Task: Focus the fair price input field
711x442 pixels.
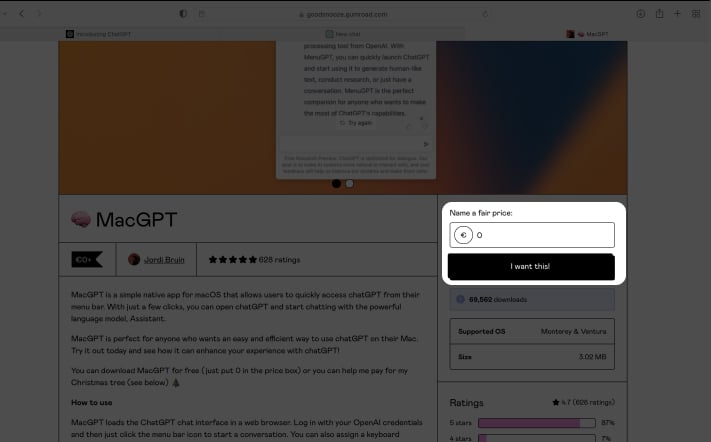Action: coord(540,235)
